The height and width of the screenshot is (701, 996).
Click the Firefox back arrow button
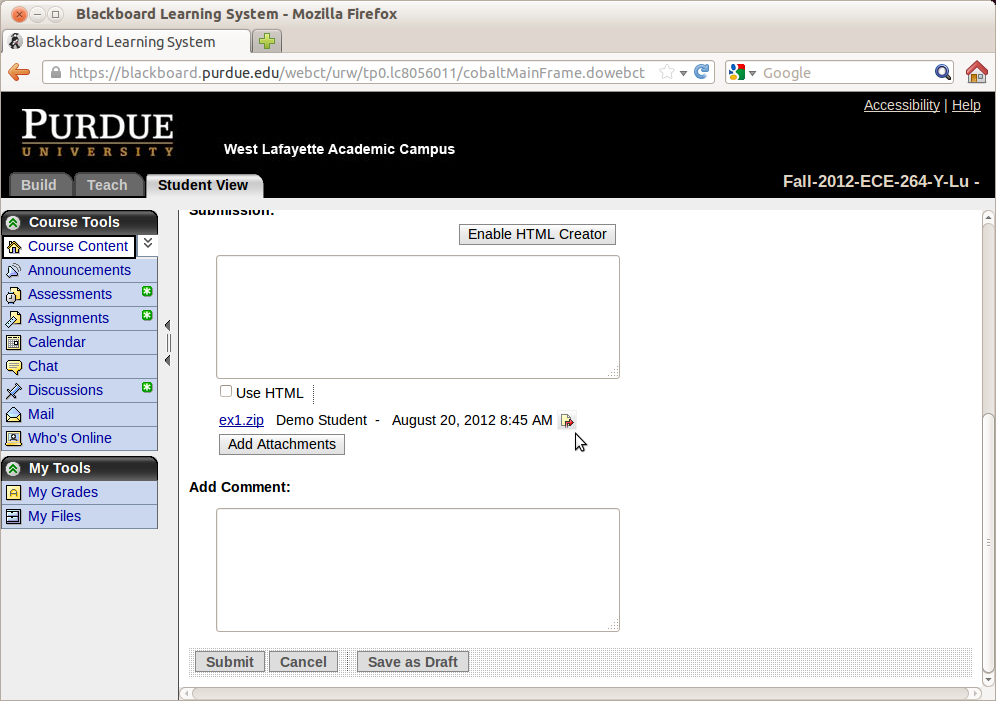[x=19, y=72]
